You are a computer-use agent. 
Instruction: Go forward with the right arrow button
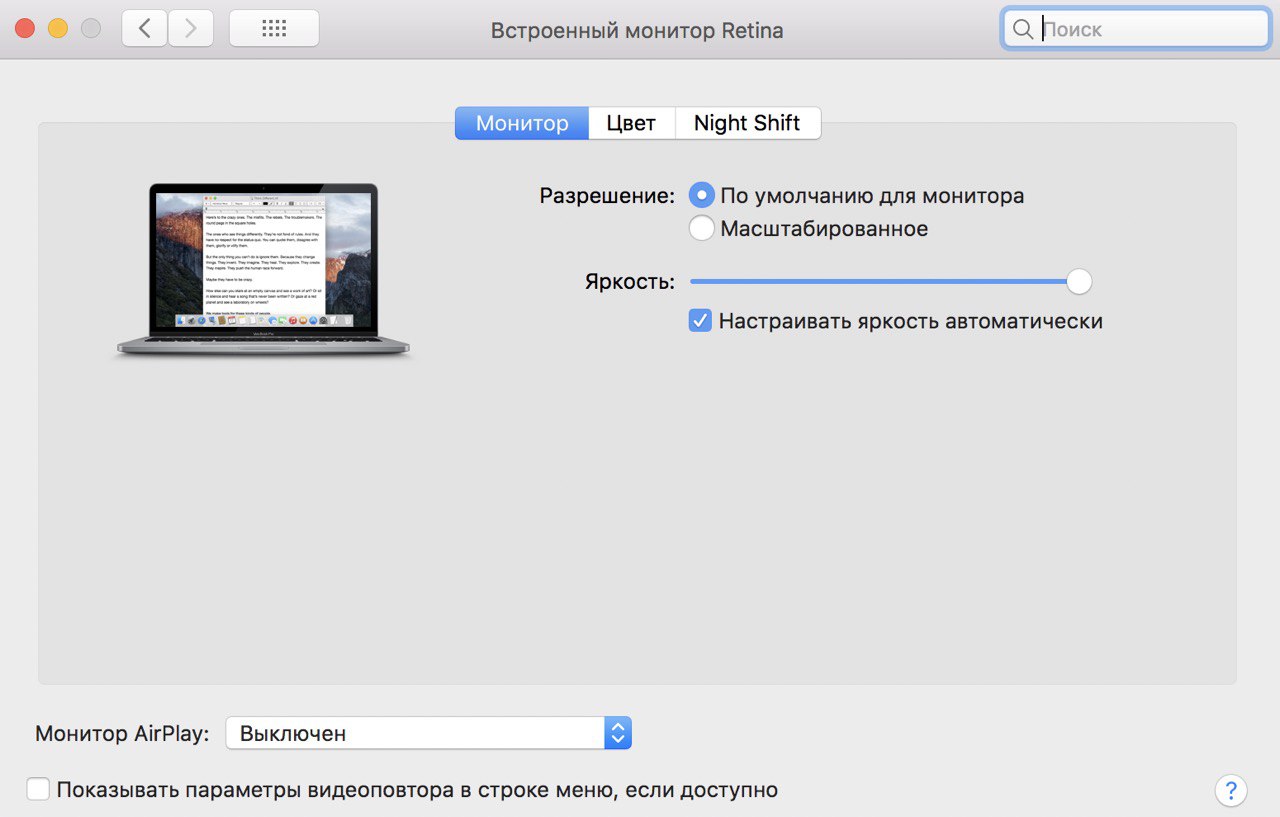coord(190,29)
